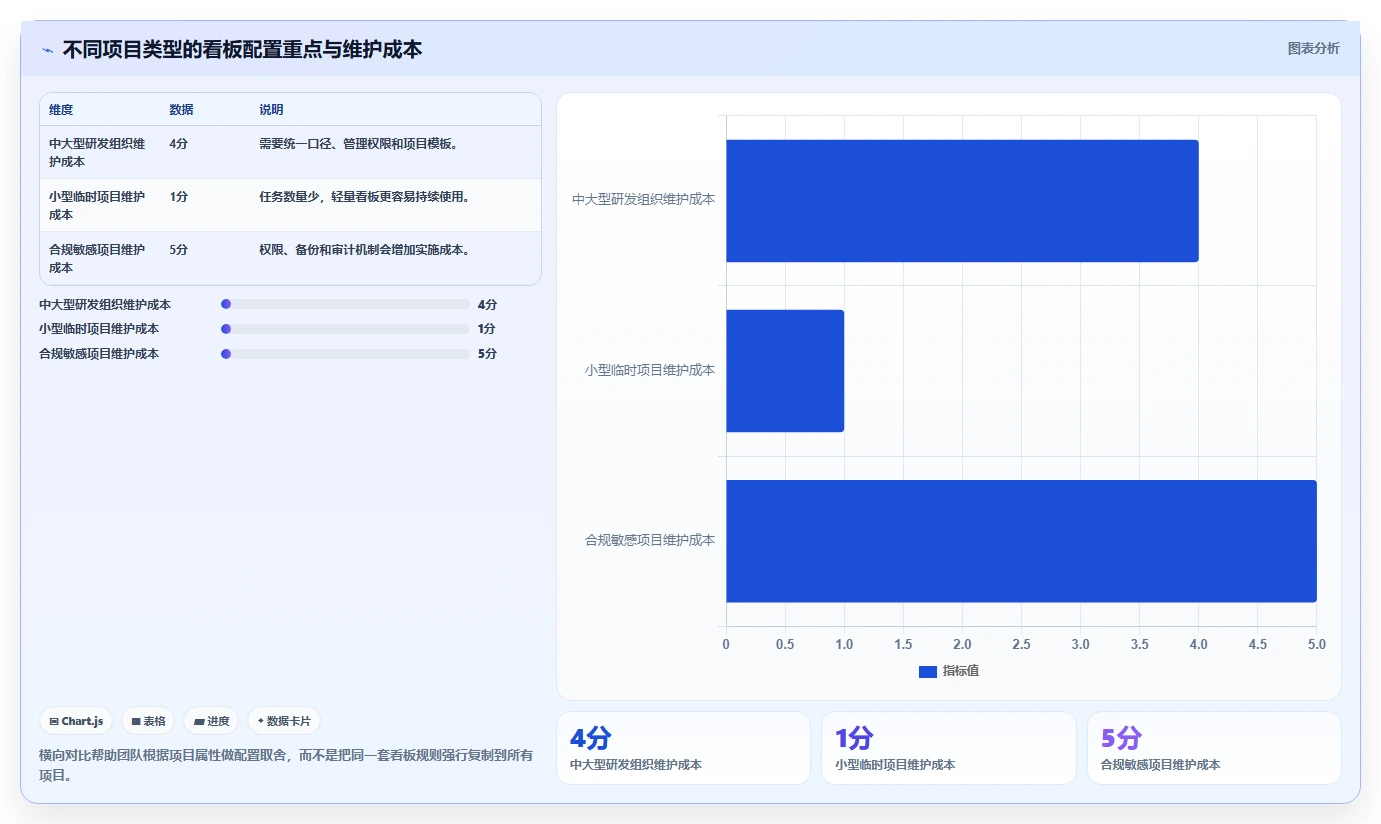Click the 5分 value in the table

point(179,250)
